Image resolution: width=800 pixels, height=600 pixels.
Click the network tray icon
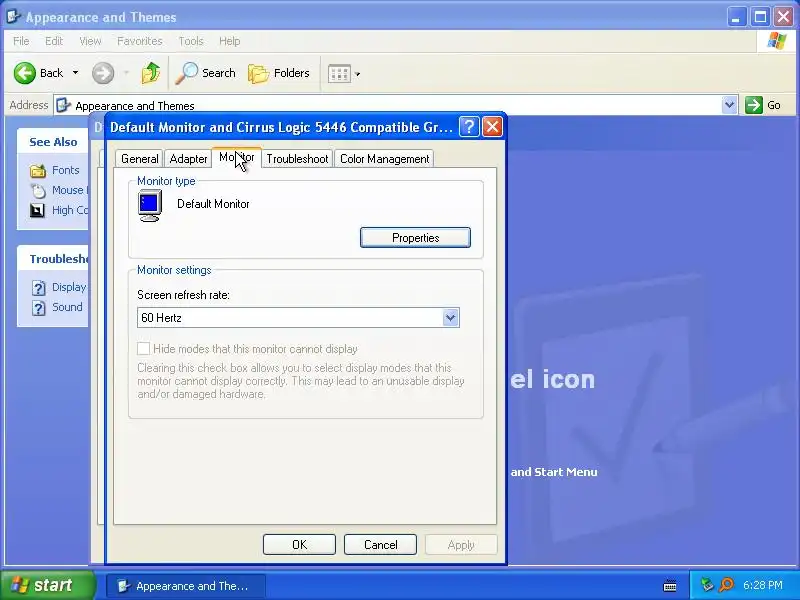[707, 584]
